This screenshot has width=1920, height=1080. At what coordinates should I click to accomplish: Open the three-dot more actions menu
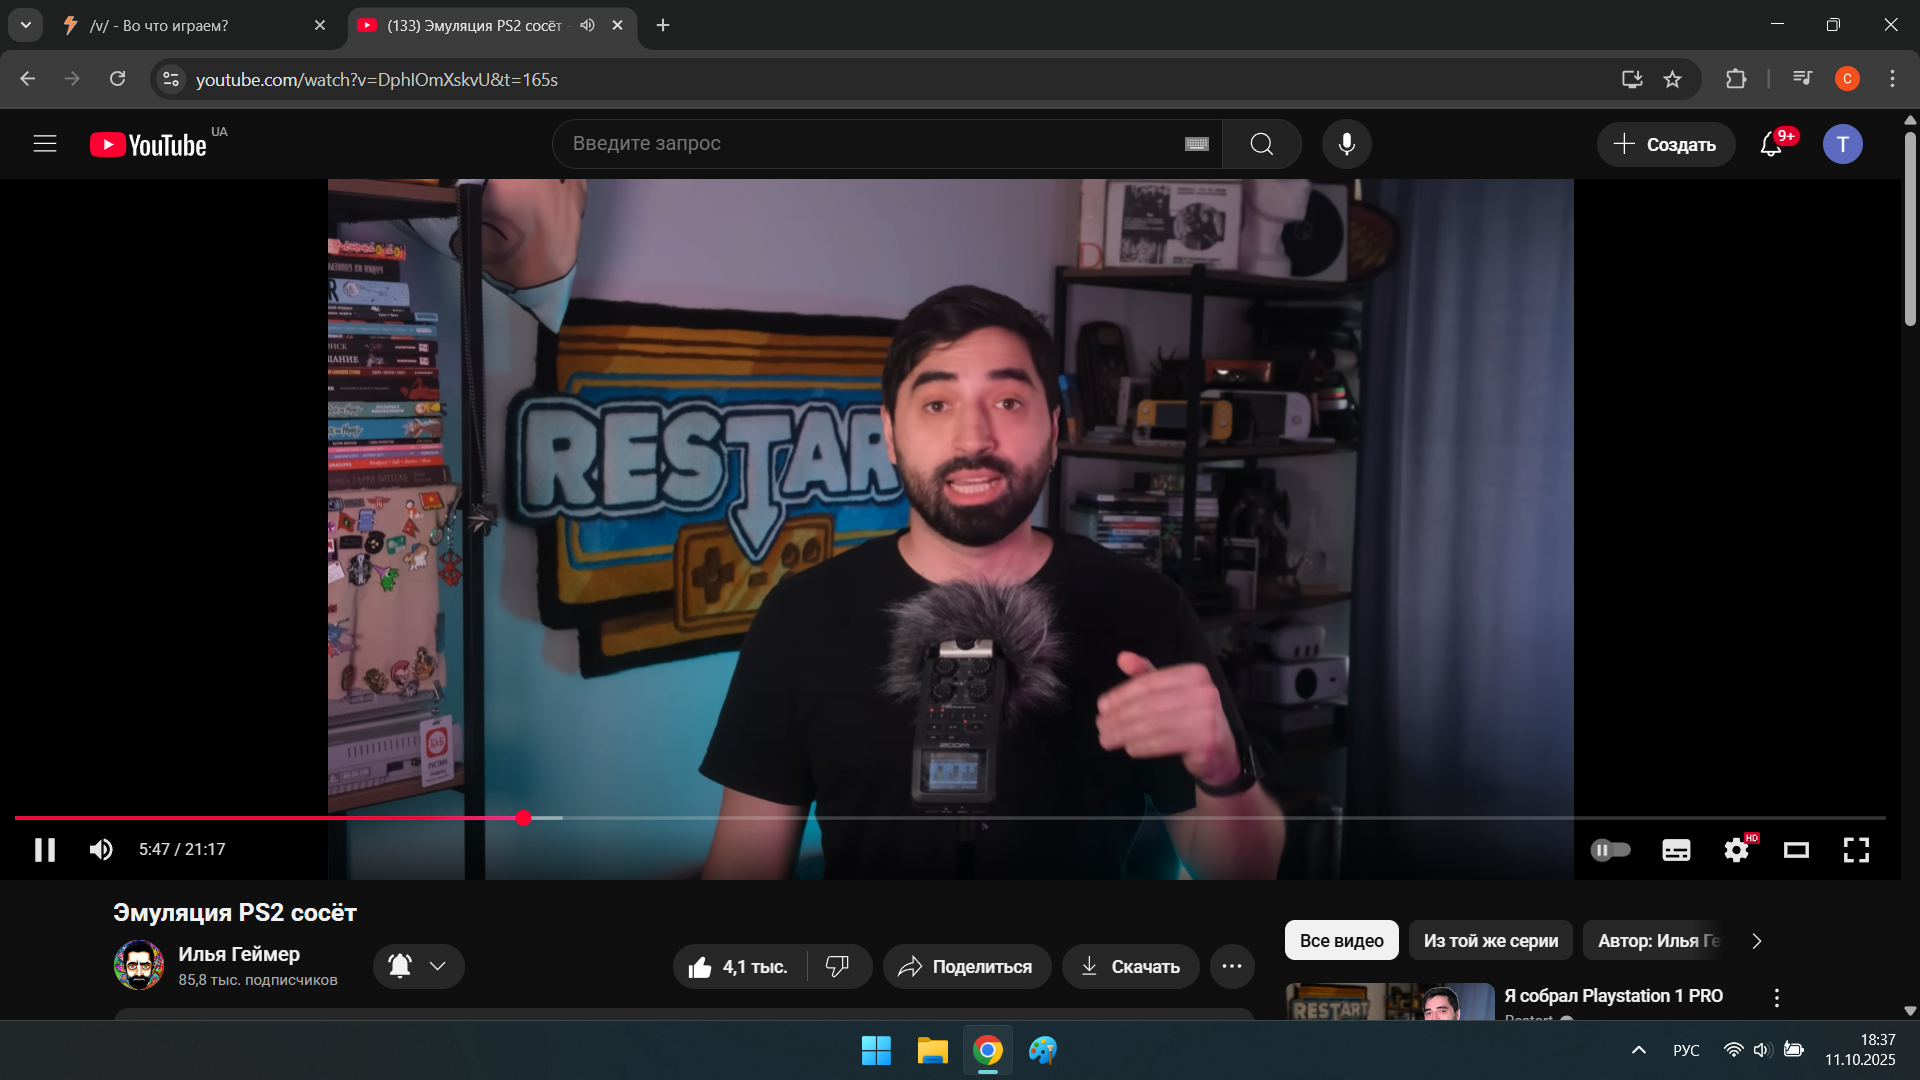click(1232, 966)
